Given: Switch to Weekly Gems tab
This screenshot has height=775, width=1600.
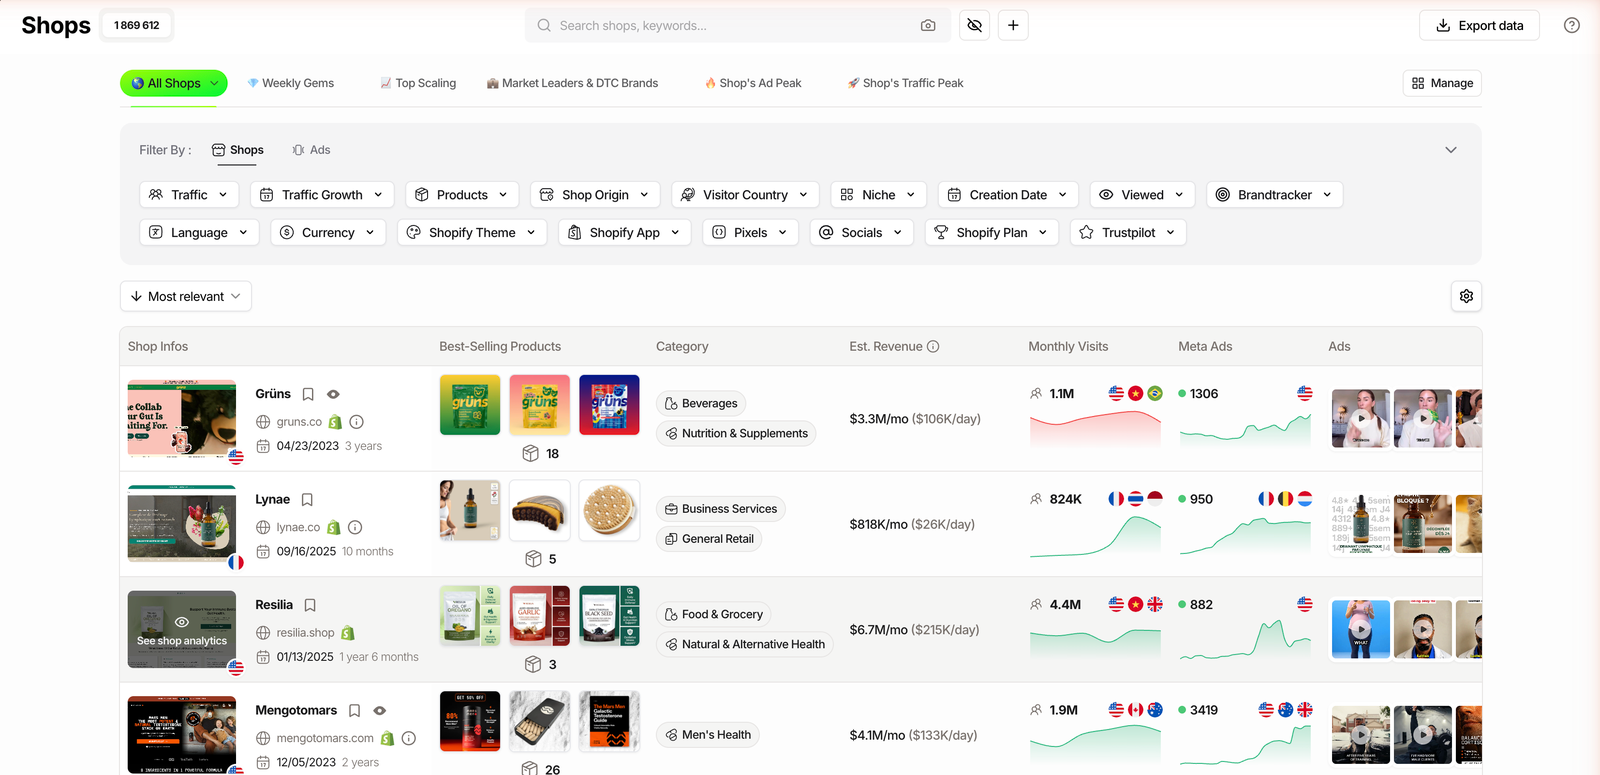Looking at the screenshot, I should coord(291,83).
